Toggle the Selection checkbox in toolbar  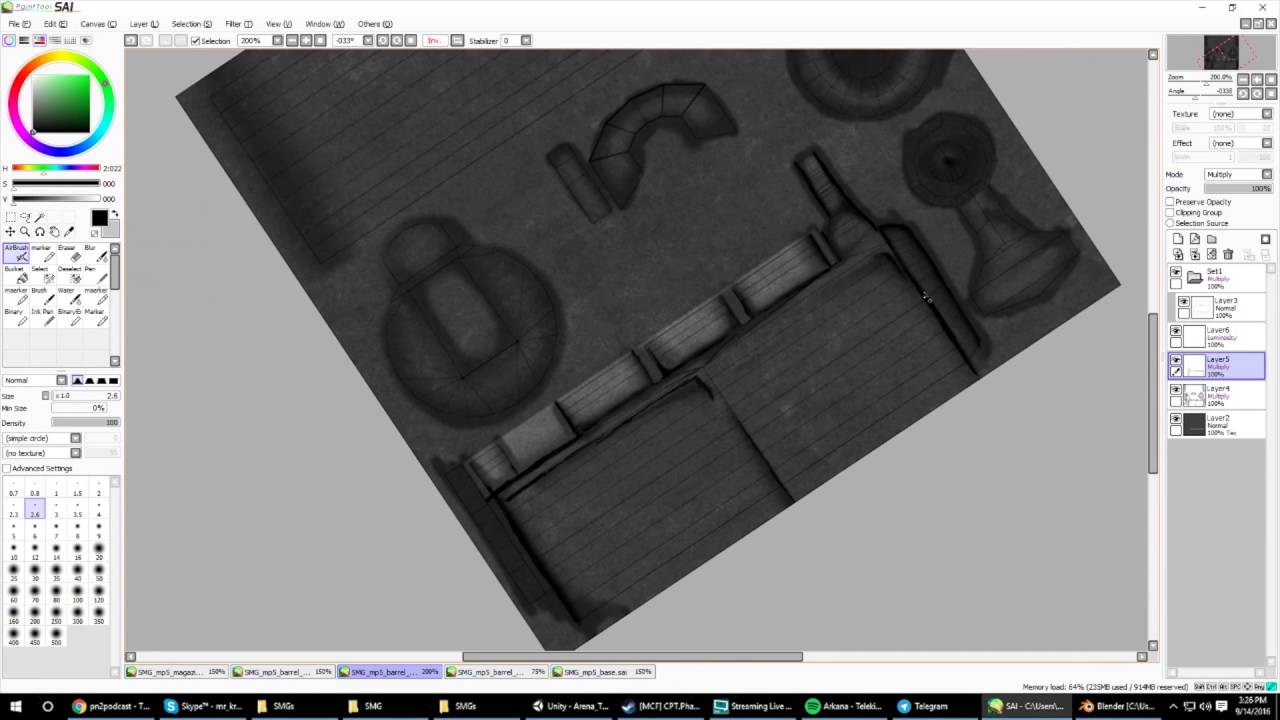[196, 41]
